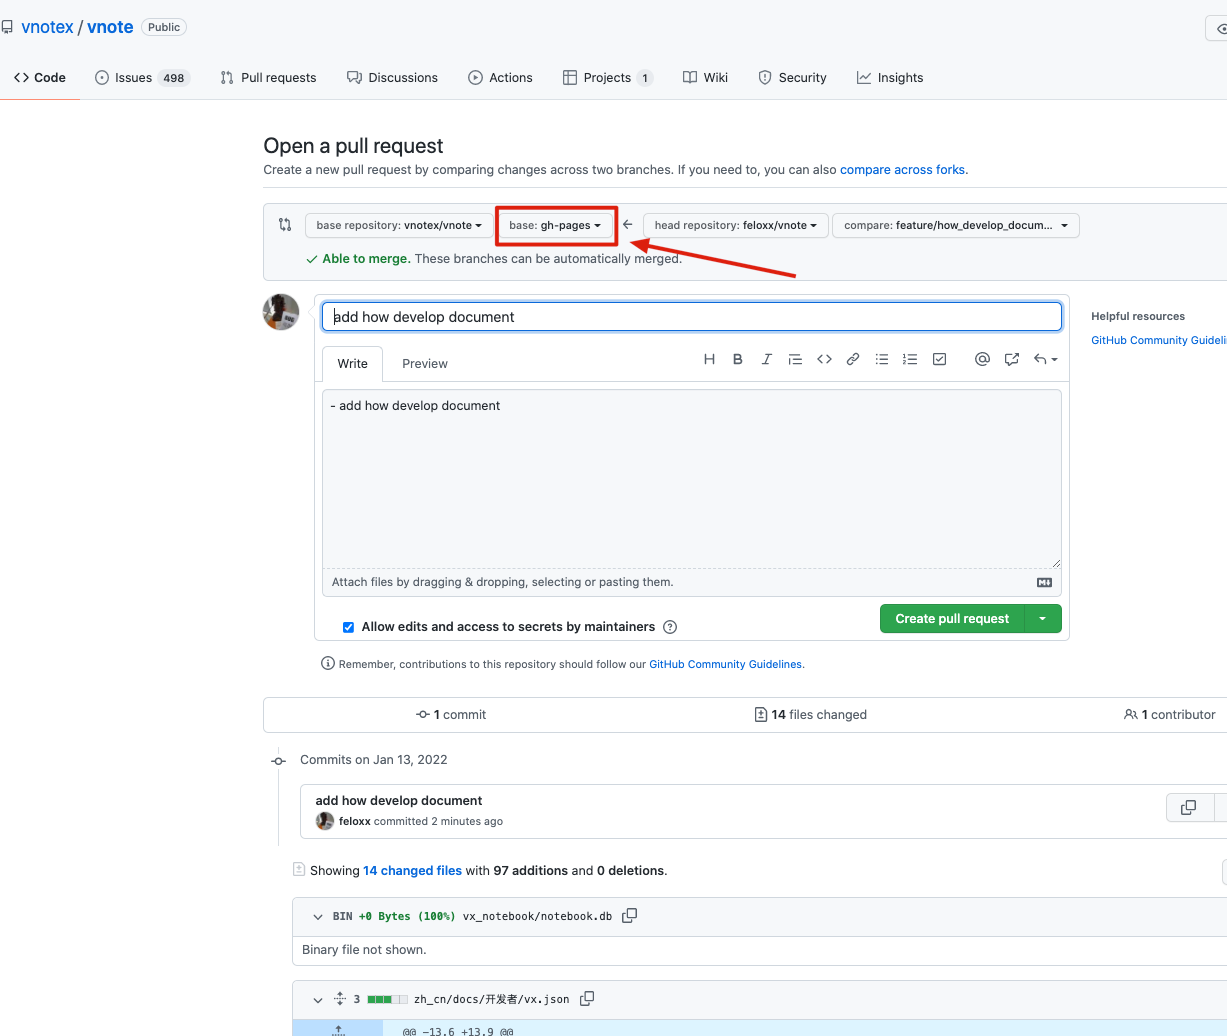The width and height of the screenshot is (1227, 1036).
Task: Open the Actions tab
Action: coord(500,77)
